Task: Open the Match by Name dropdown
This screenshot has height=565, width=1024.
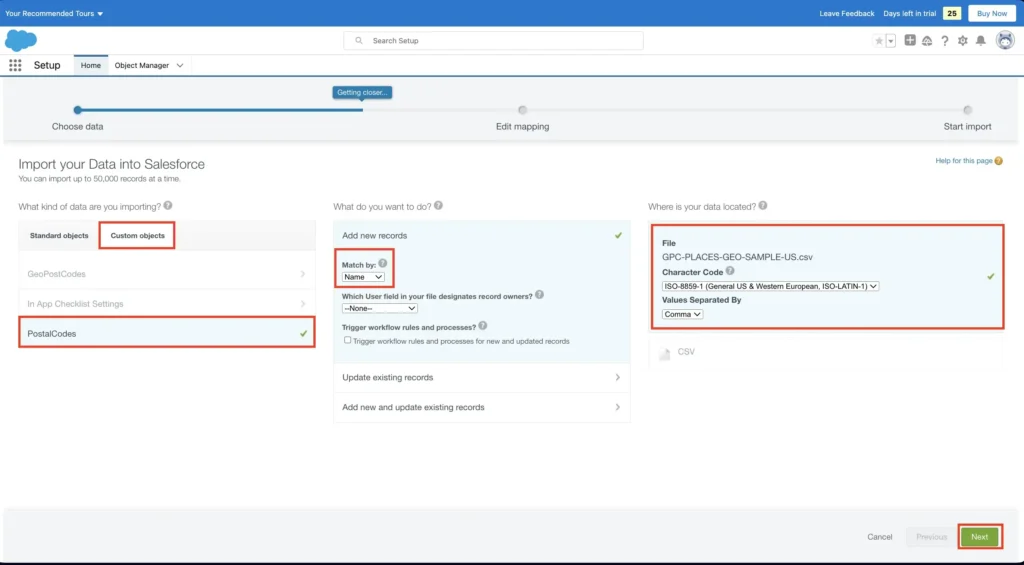Action: pos(363,277)
